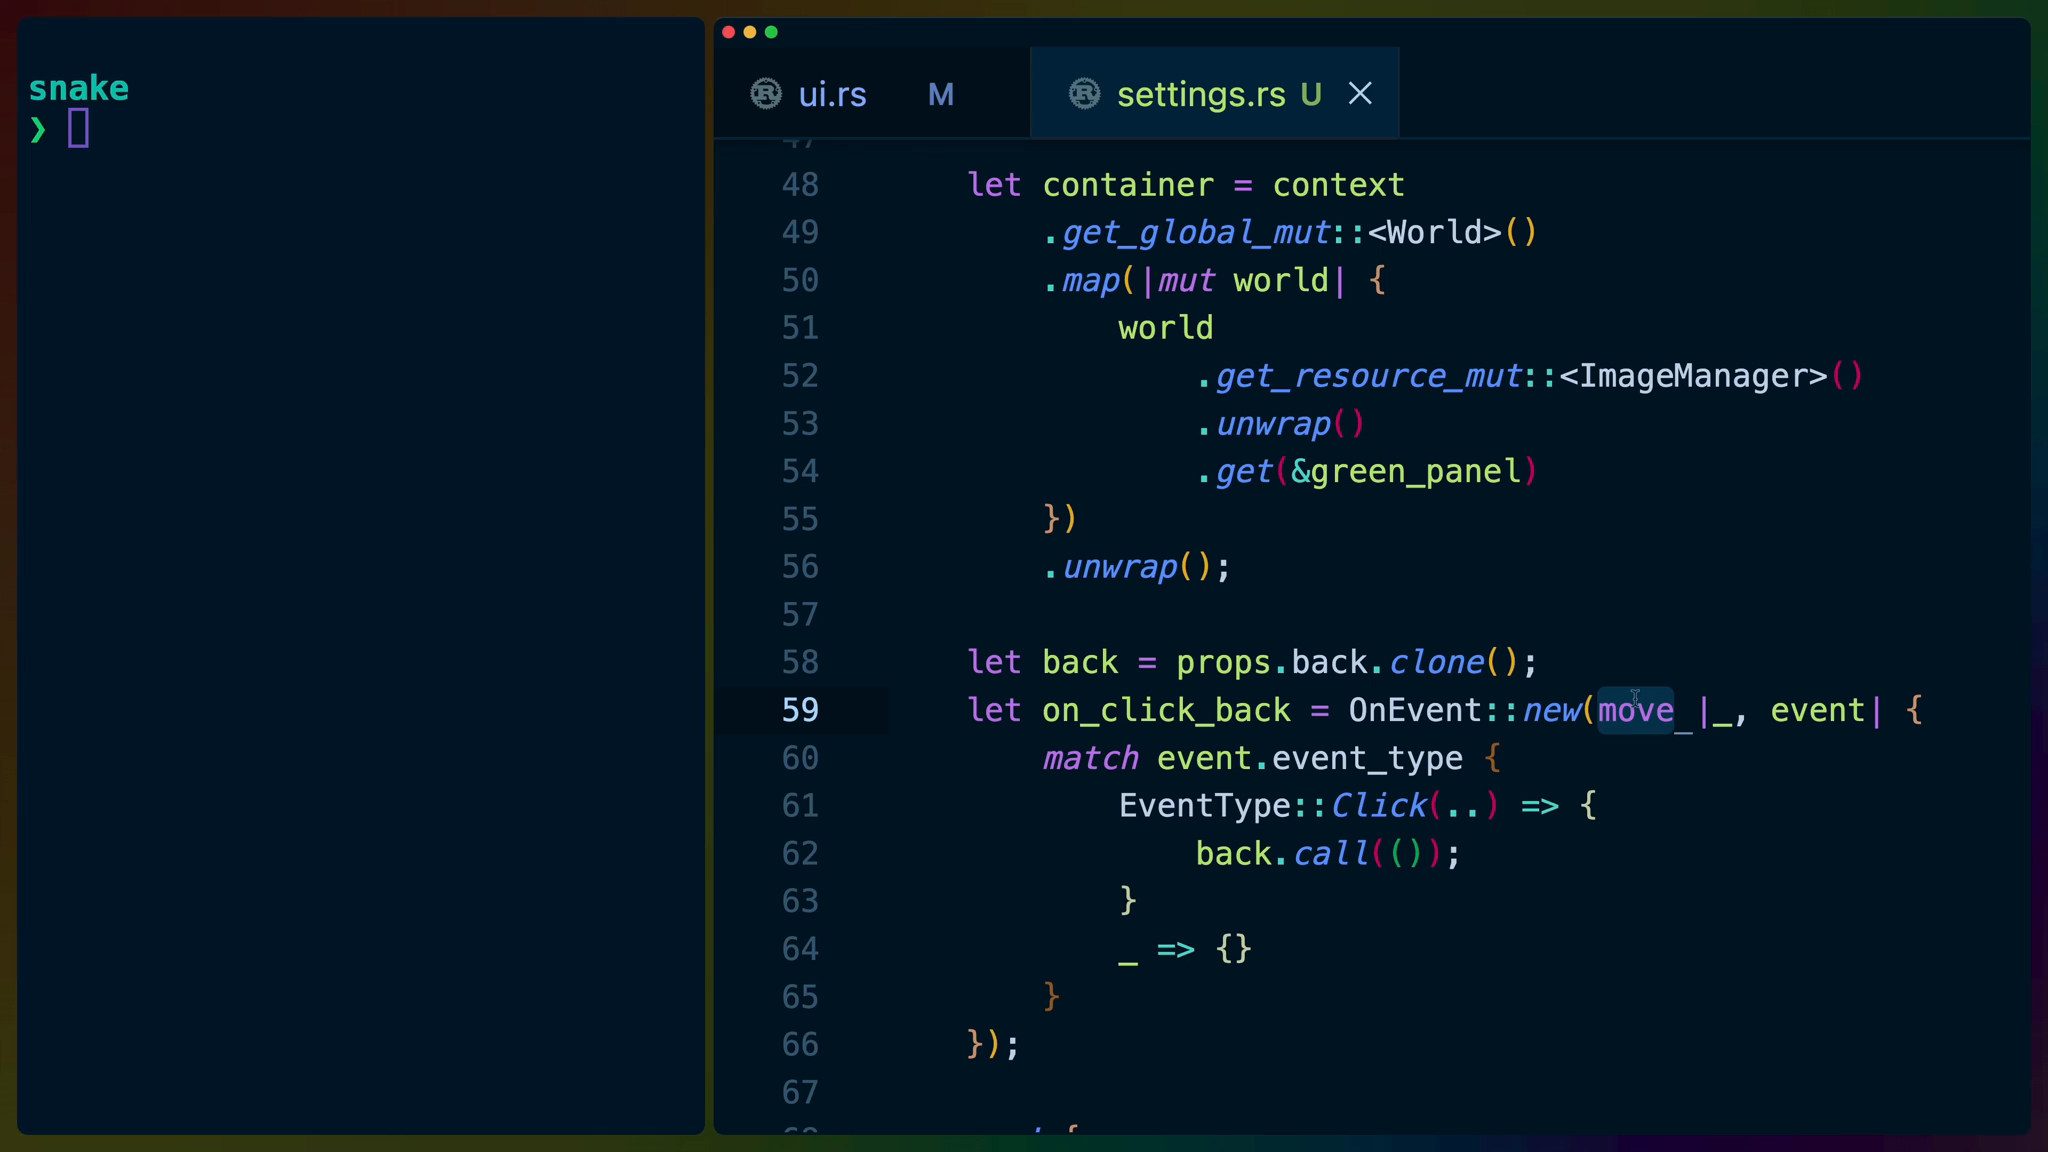
Task: Click line number 59 in gutter
Action: (800, 710)
